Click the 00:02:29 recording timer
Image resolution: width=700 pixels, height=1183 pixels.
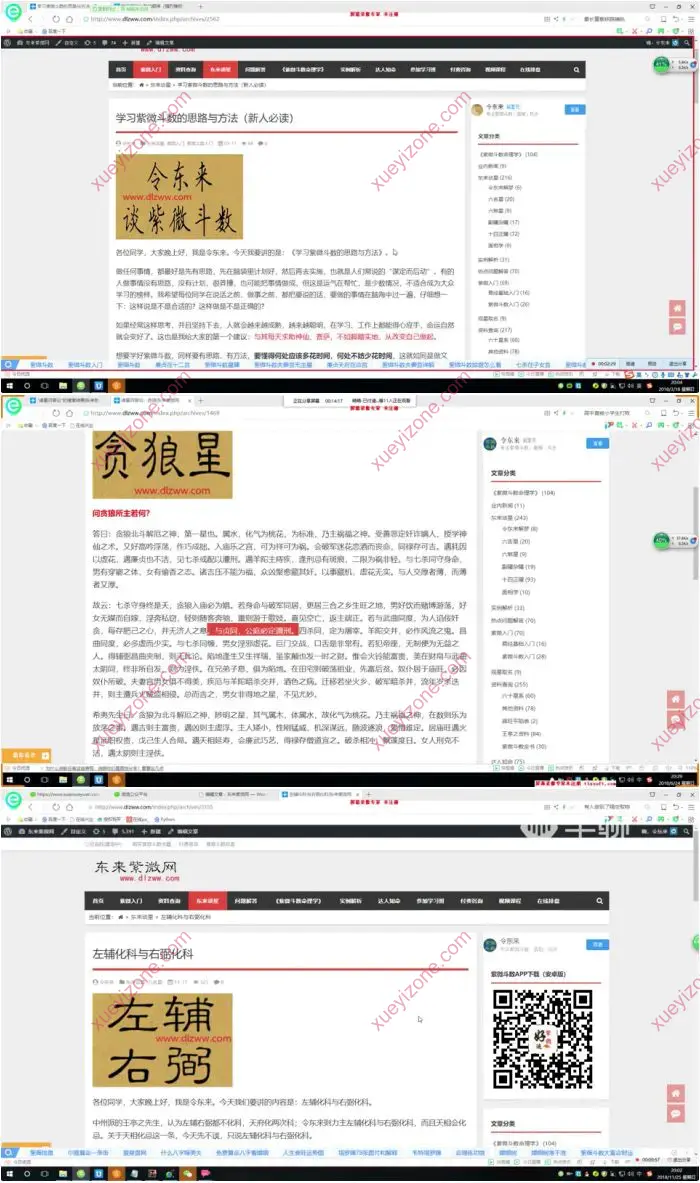pos(606,364)
